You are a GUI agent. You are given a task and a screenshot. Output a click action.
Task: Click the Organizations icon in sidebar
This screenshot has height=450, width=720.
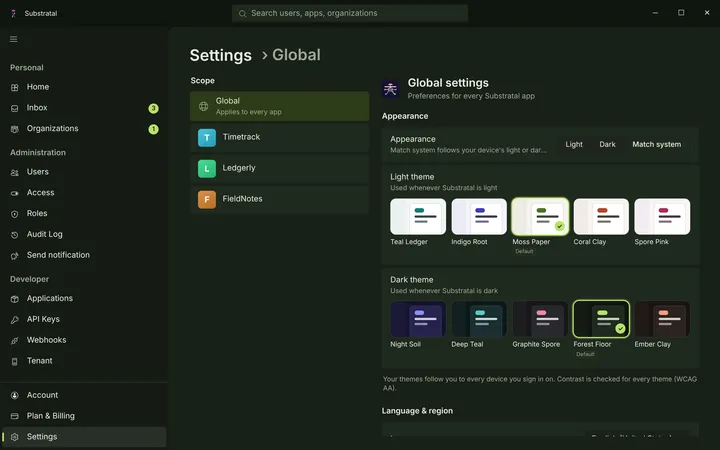[15, 129]
